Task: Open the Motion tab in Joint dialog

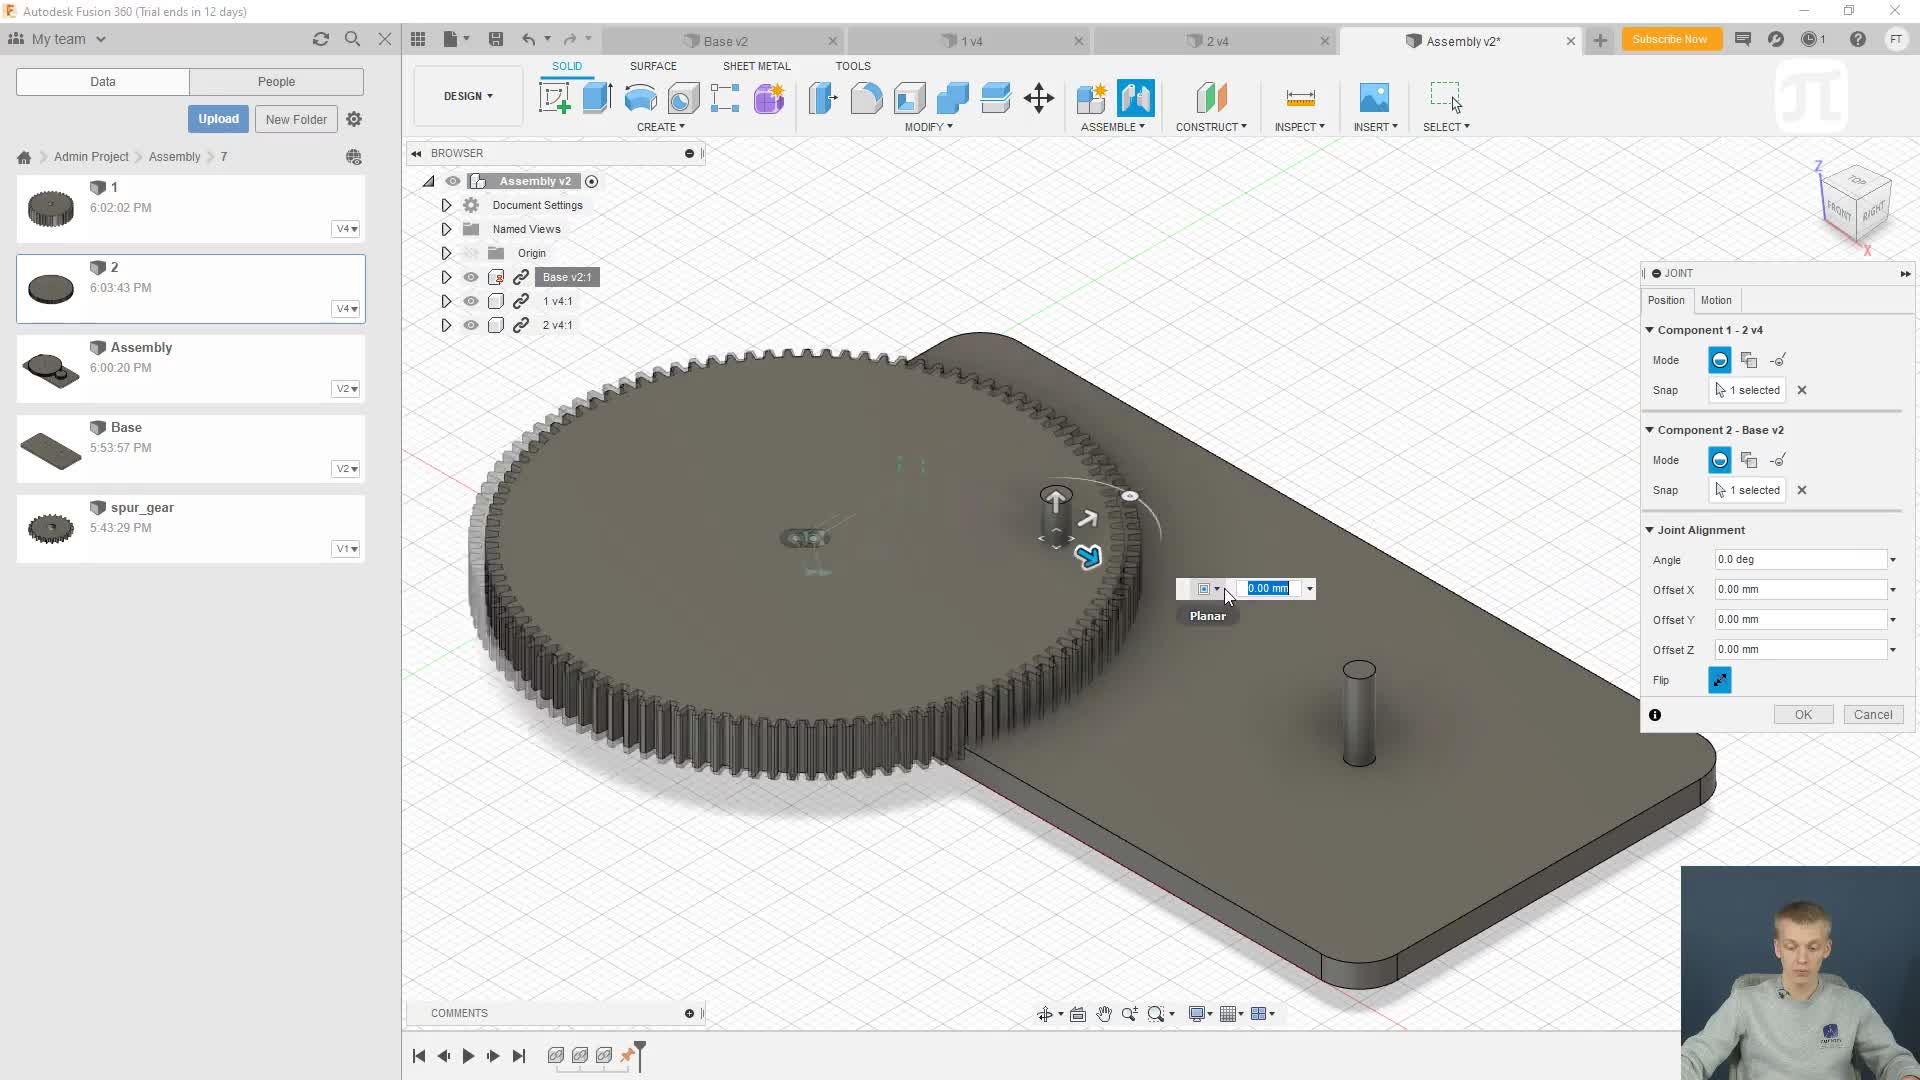Action: (x=1716, y=300)
